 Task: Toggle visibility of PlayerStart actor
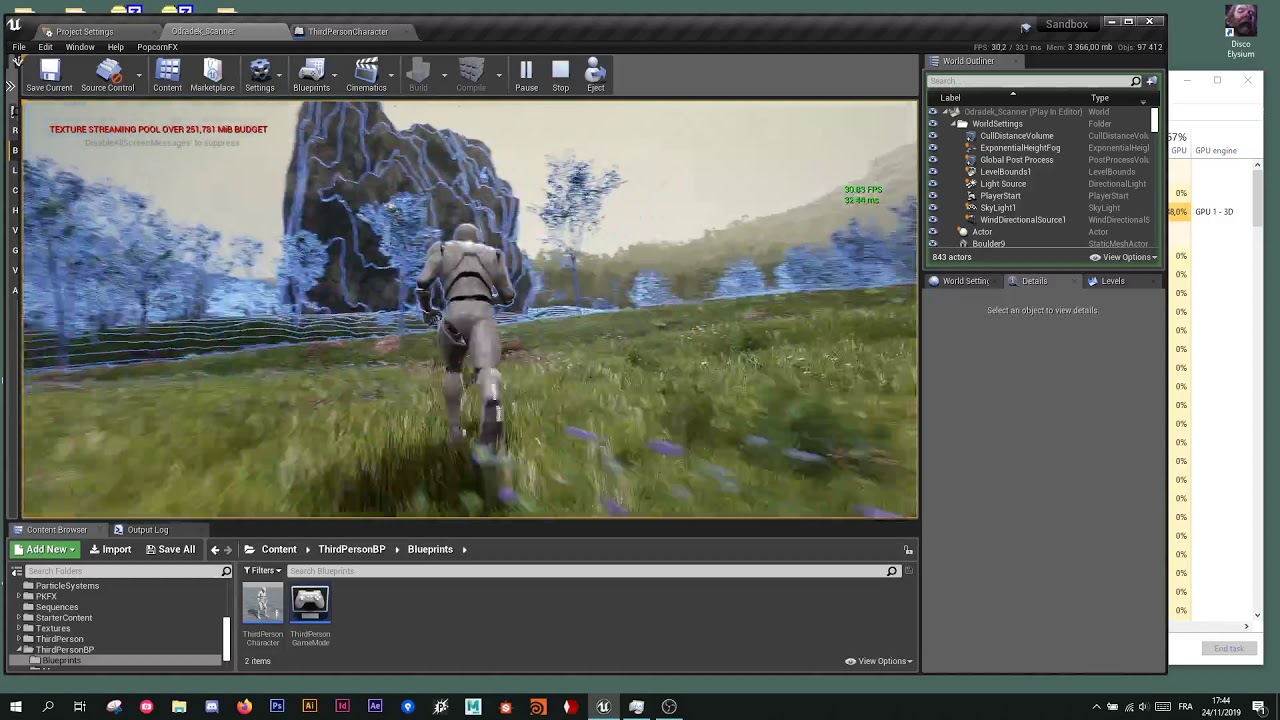(933, 196)
